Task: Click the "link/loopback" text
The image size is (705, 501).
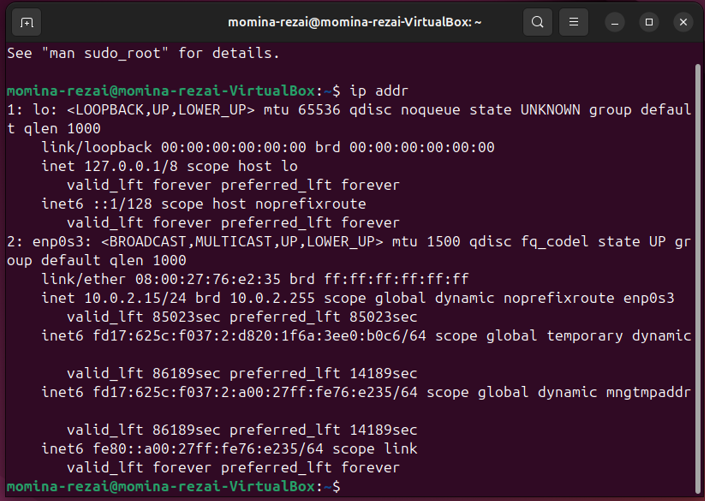Action: click(97, 148)
